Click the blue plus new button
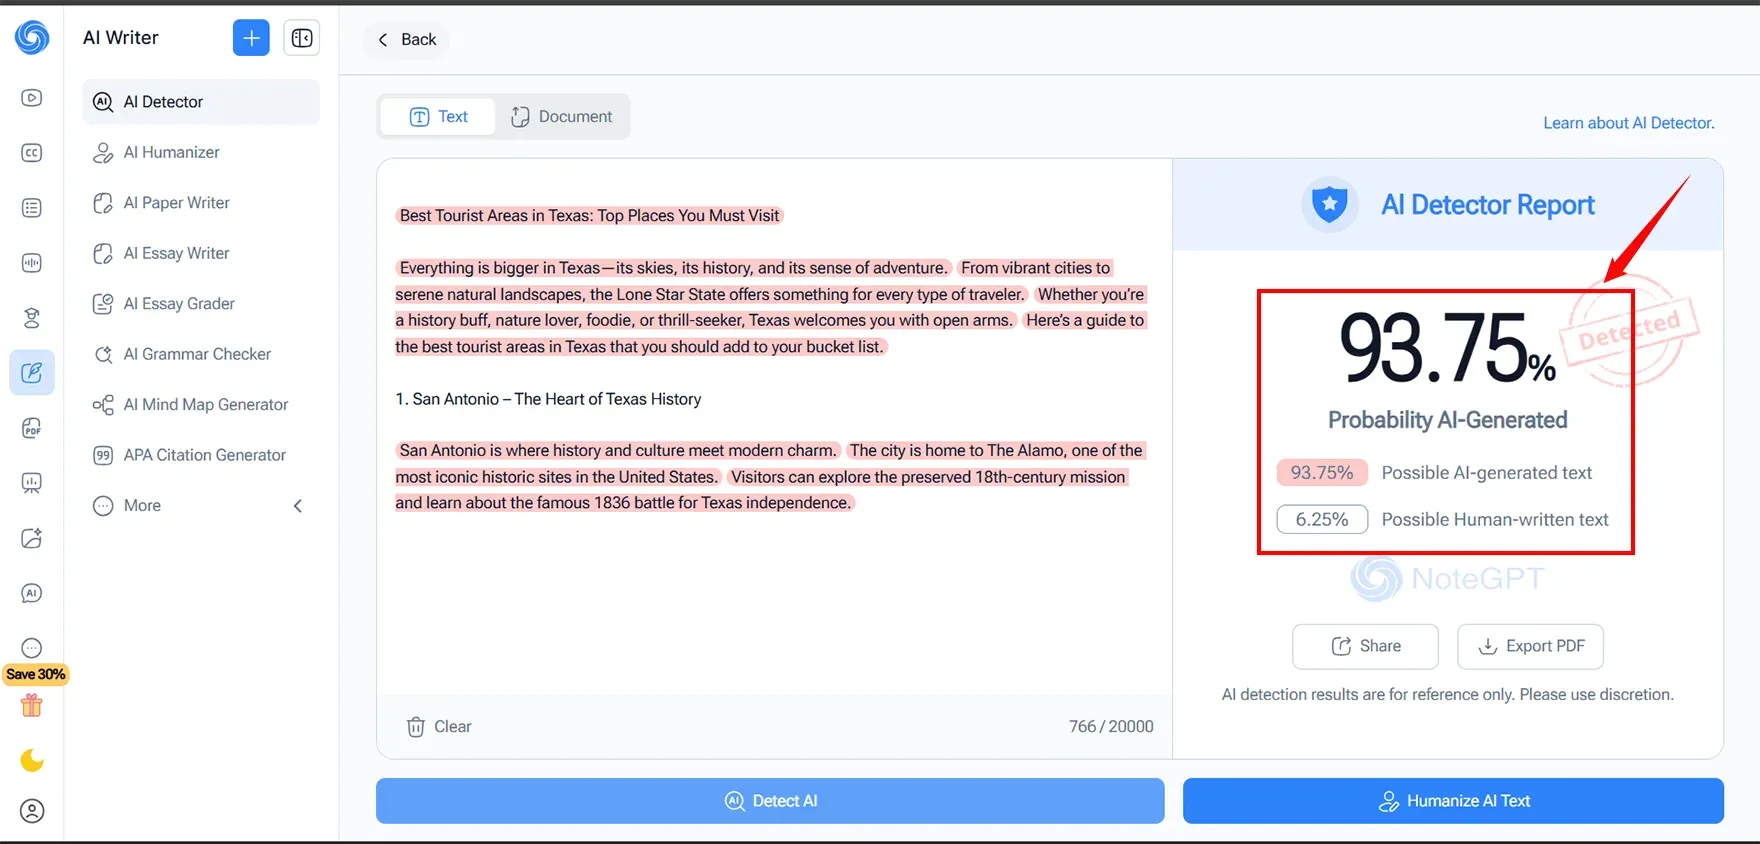The width and height of the screenshot is (1760, 844). 251,38
